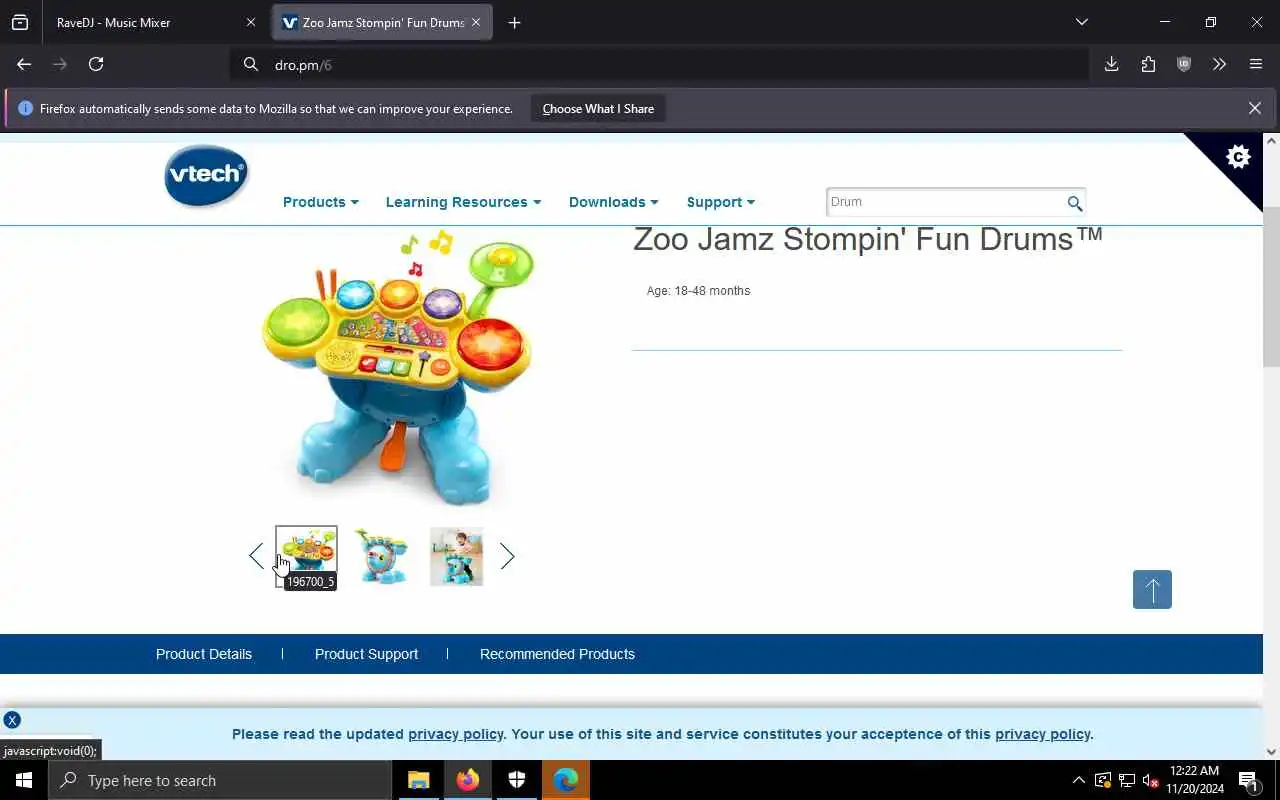Screen dimensions: 1280x800
Task: List all tabs dropdown arrow
Action: (1081, 22)
